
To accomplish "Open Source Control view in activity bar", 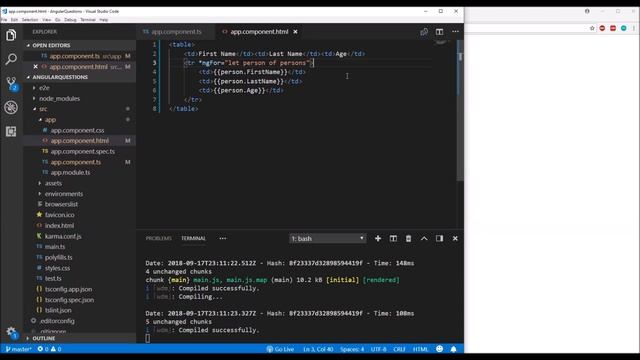I will tap(11, 83).
